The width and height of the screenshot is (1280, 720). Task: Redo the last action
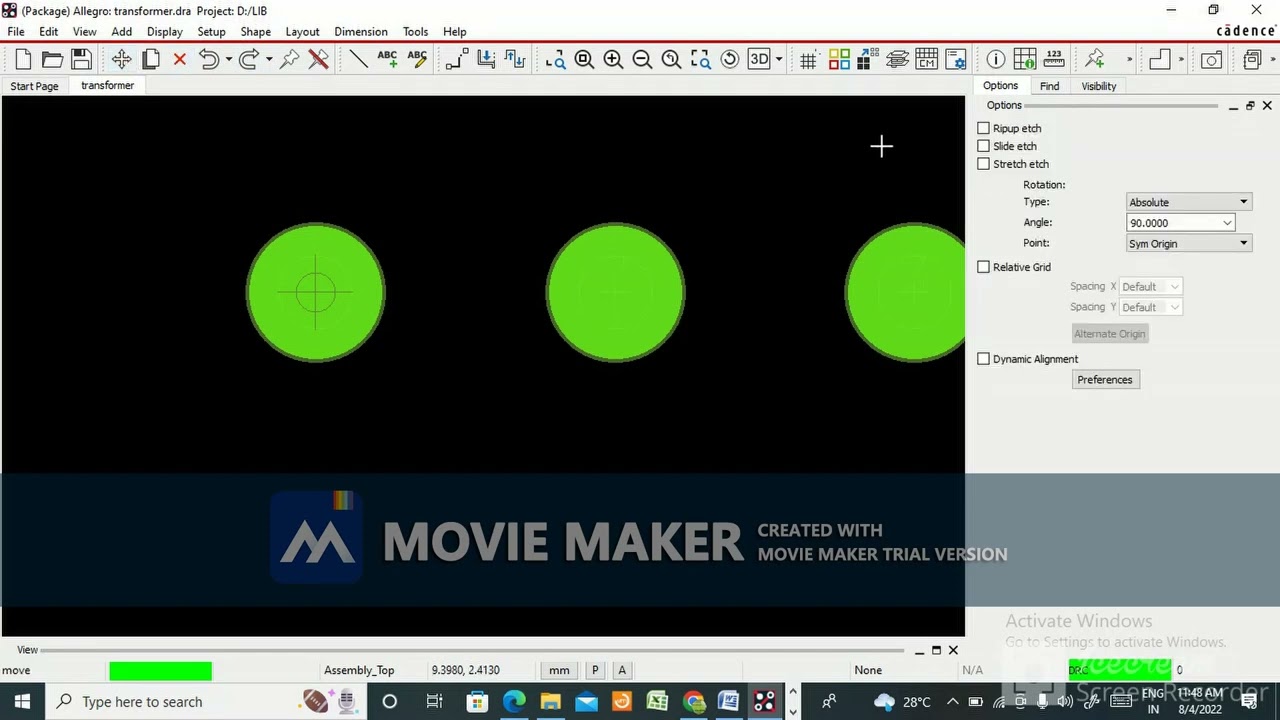click(249, 60)
